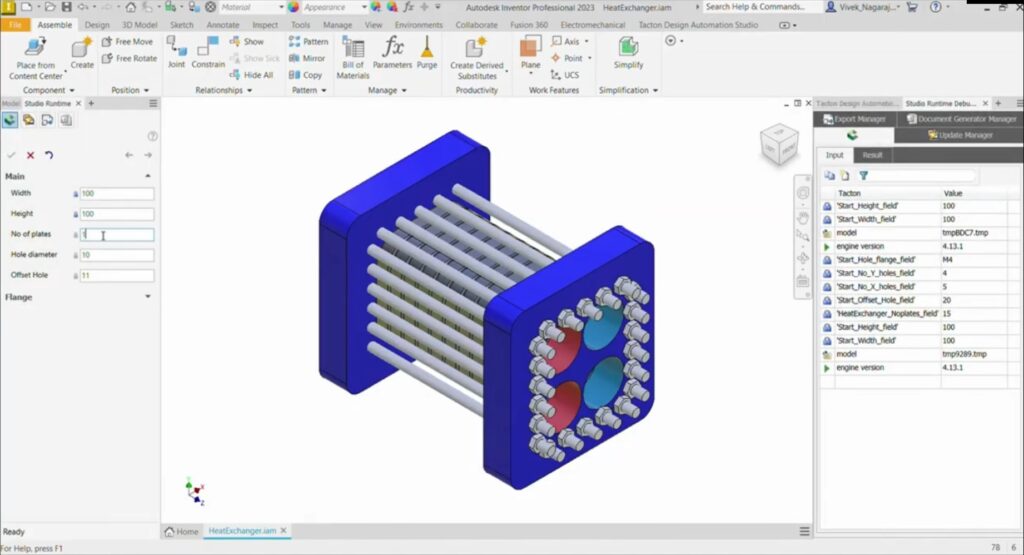Click the Home icon in quick access toolbar
1024x555 pixels.
click(131, 7)
